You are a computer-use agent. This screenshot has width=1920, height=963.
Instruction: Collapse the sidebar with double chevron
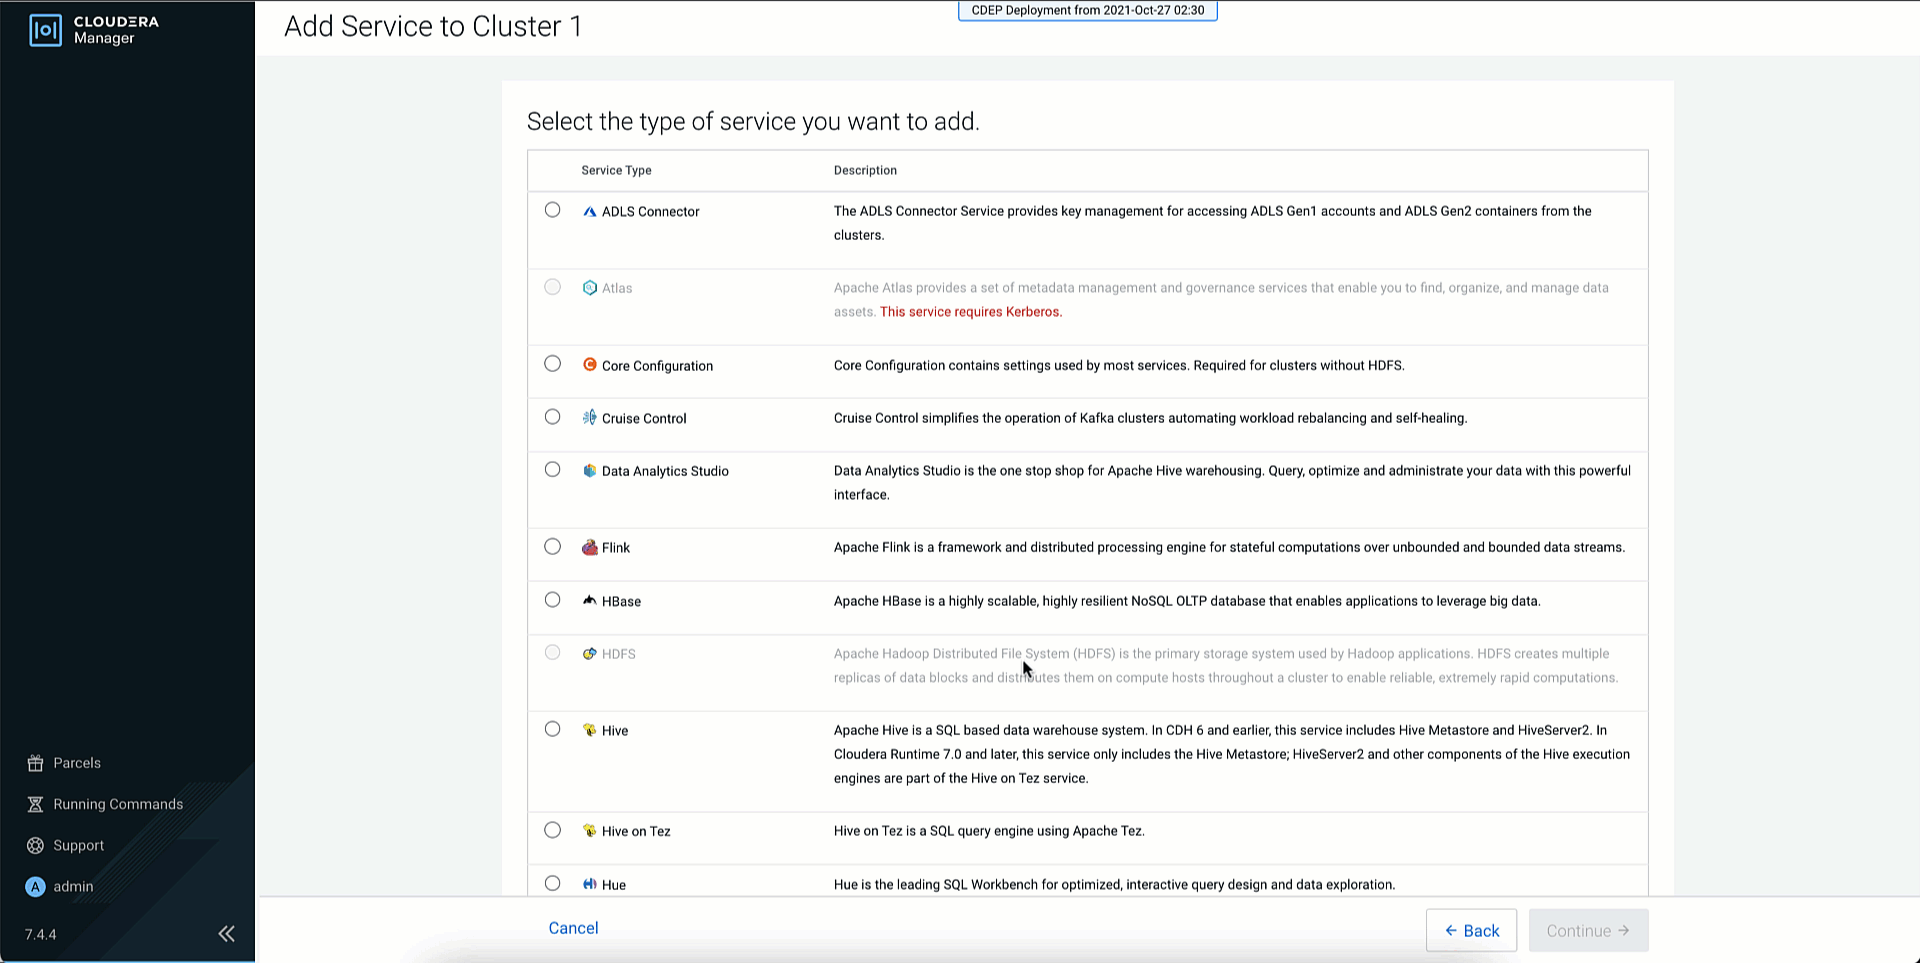(x=227, y=934)
